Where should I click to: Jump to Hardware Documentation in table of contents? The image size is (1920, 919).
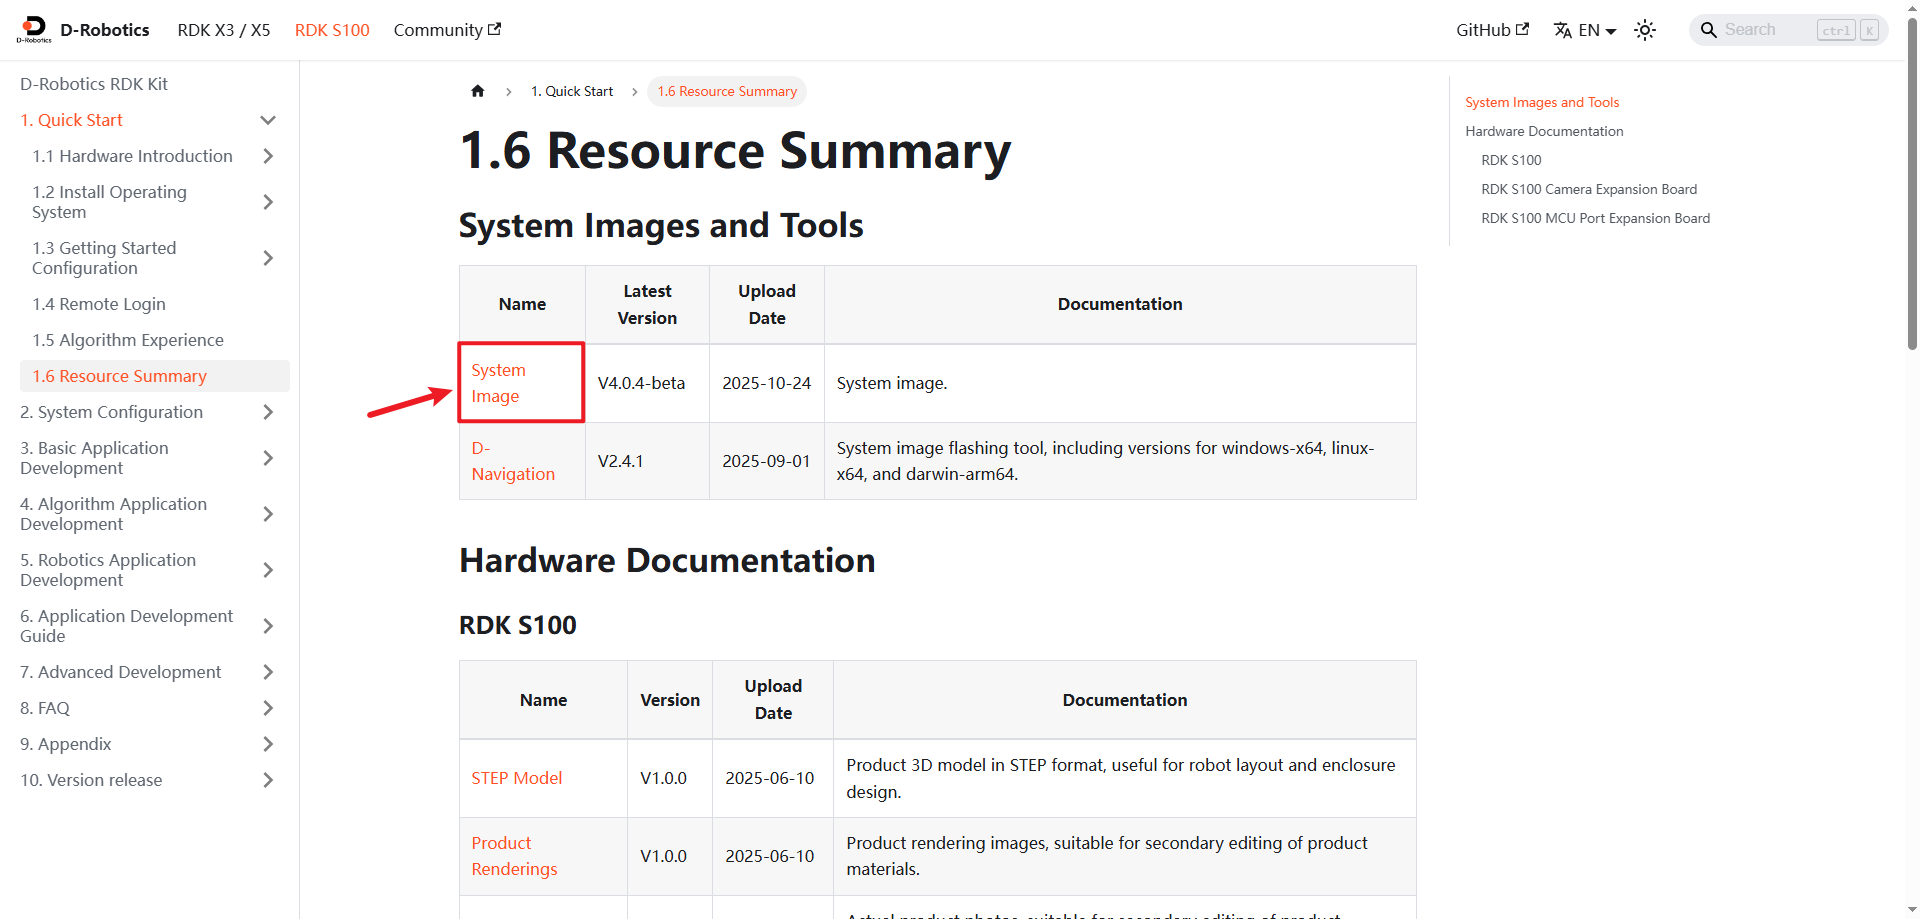(x=1544, y=131)
